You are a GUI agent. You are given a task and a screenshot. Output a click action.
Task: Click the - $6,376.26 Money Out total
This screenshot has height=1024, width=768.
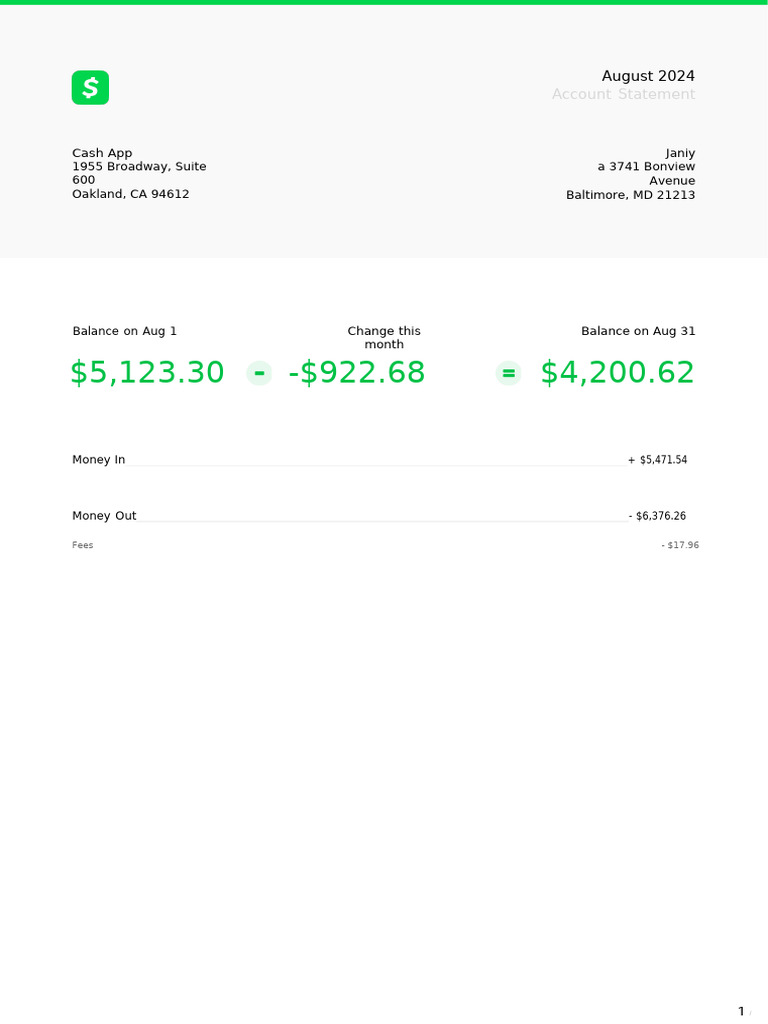click(657, 516)
